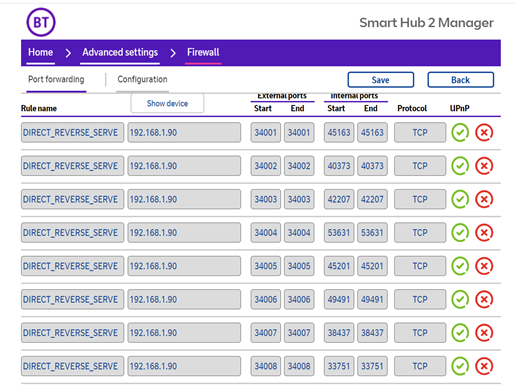
Task: Click IP address field in the 34001 row
Action: [184, 132]
